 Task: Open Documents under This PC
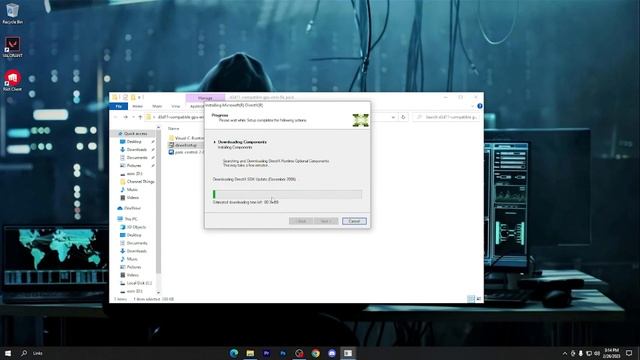pos(137,243)
